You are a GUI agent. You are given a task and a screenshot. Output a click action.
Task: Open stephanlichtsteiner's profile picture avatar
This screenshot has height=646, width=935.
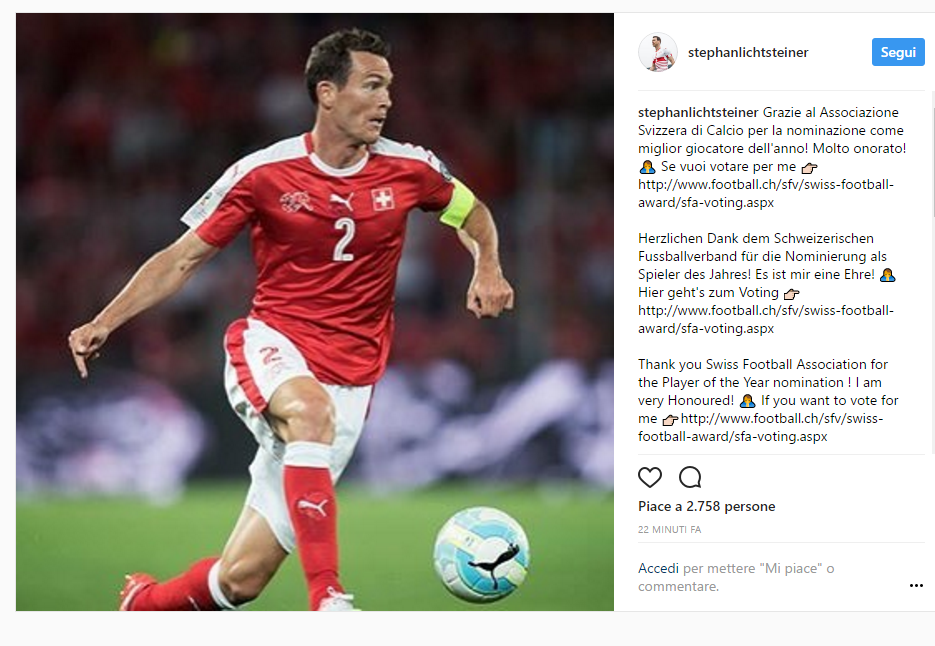point(658,52)
